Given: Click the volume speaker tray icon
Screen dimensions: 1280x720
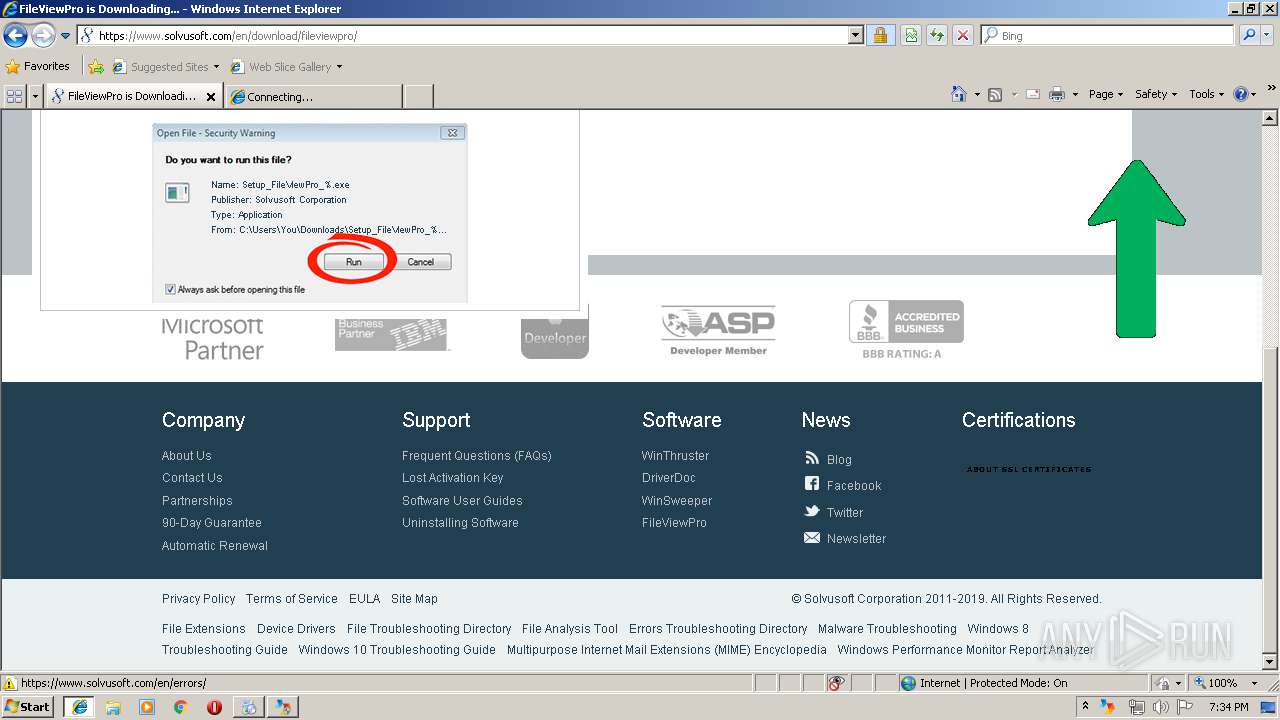Looking at the screenshot, I should tap(1160, 707).
